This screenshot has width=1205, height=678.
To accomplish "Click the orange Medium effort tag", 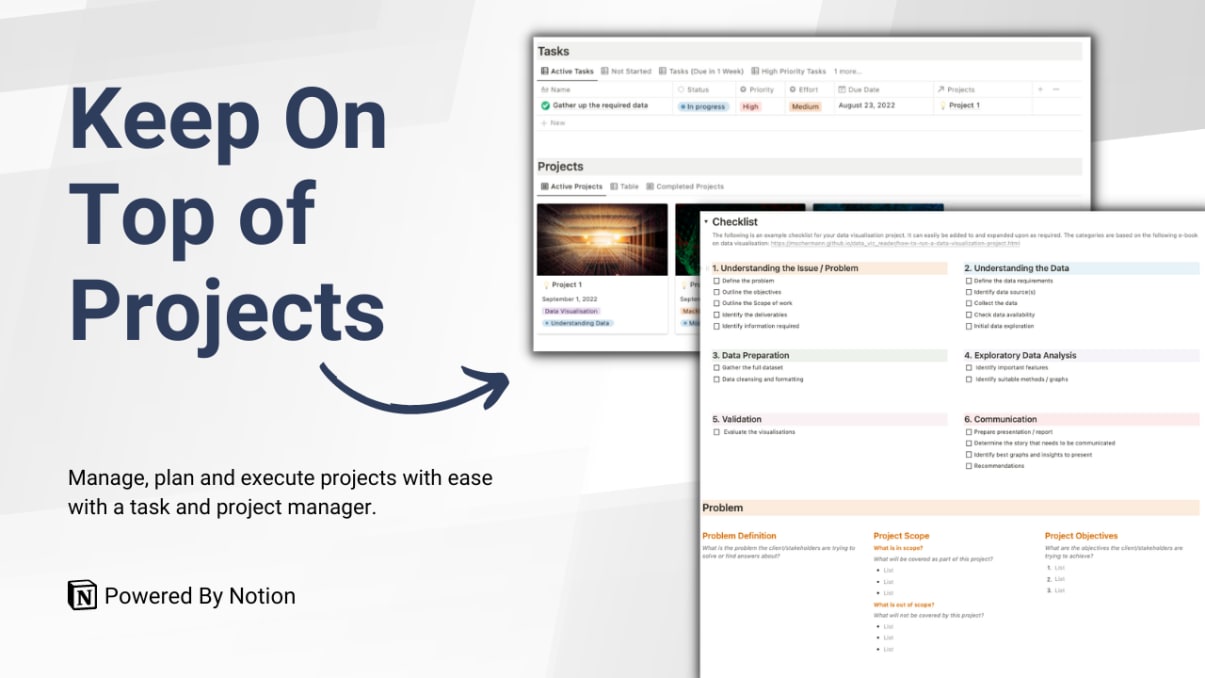I will [804, 106].
